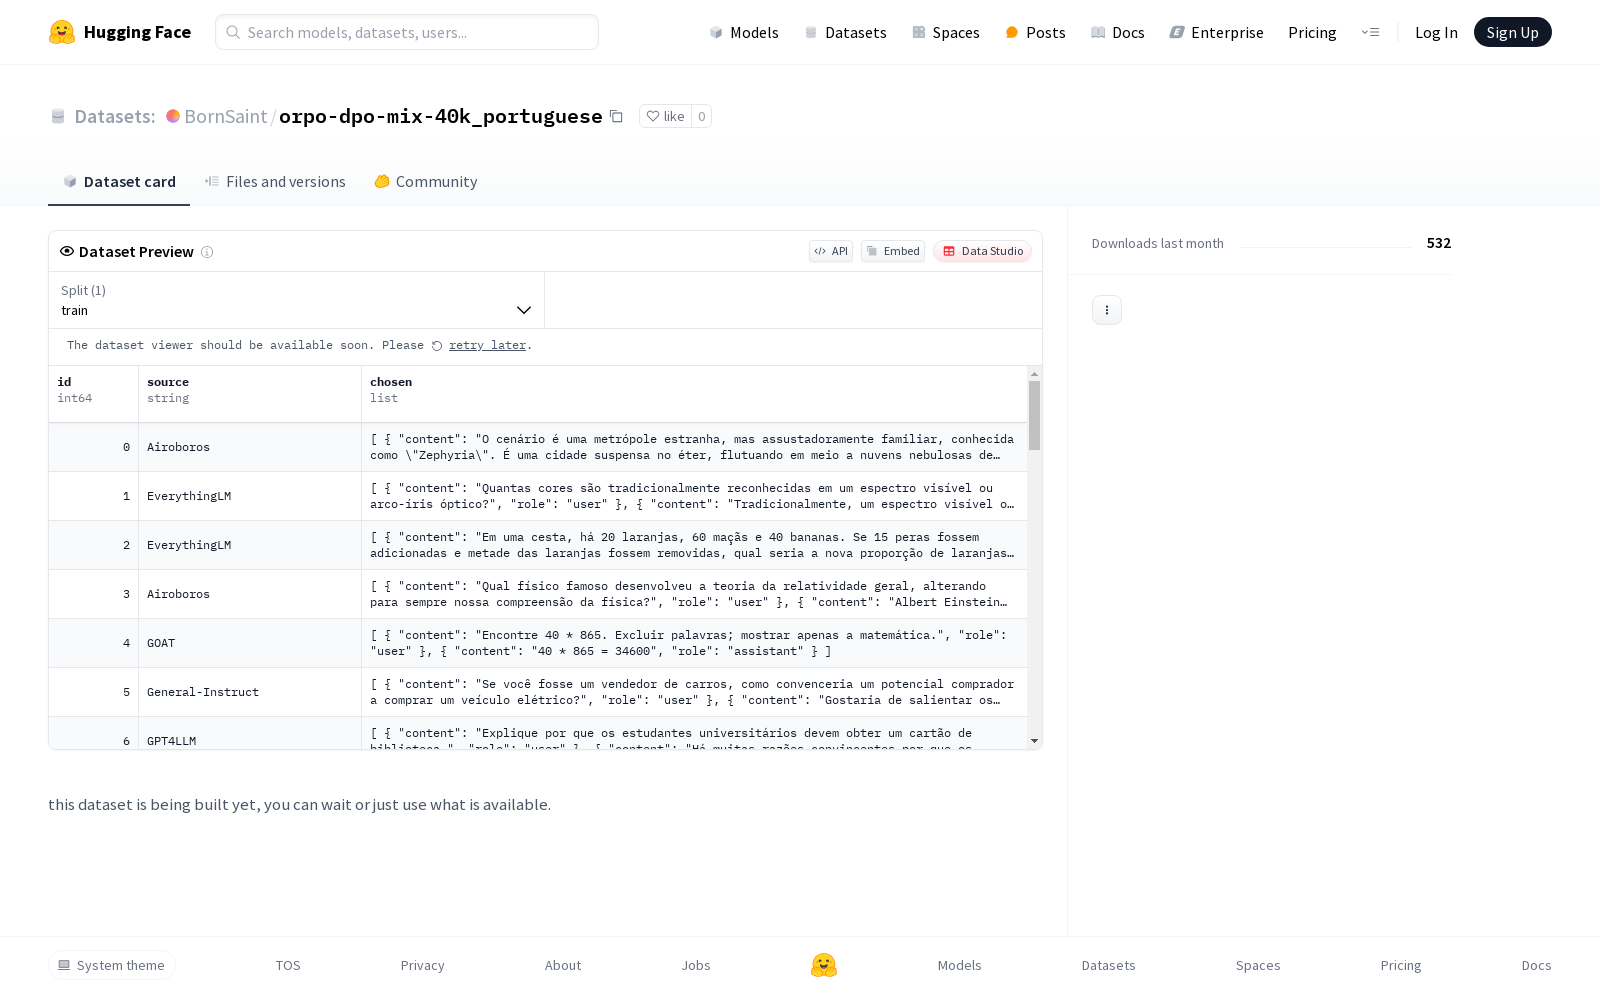Copy dataset name with the copy icon
This screenshot has height=1000, width=1600.
616,116
